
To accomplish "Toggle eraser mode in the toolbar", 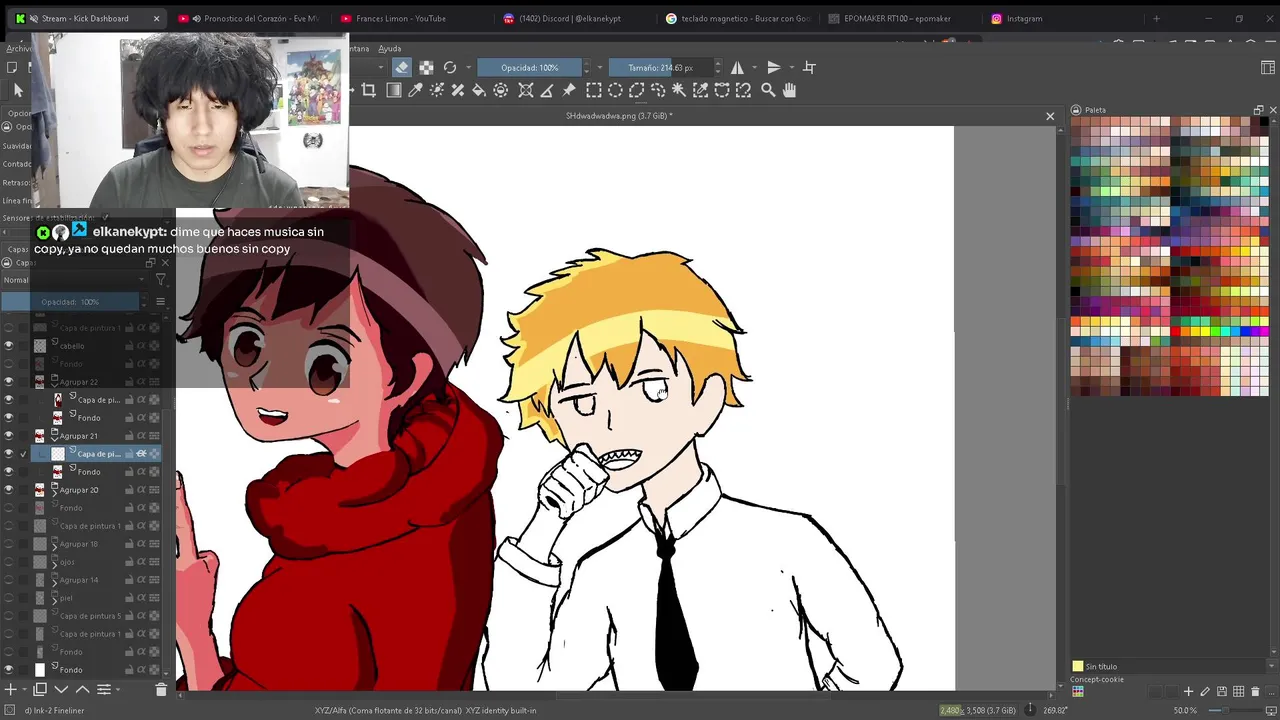I will [402, 67].
